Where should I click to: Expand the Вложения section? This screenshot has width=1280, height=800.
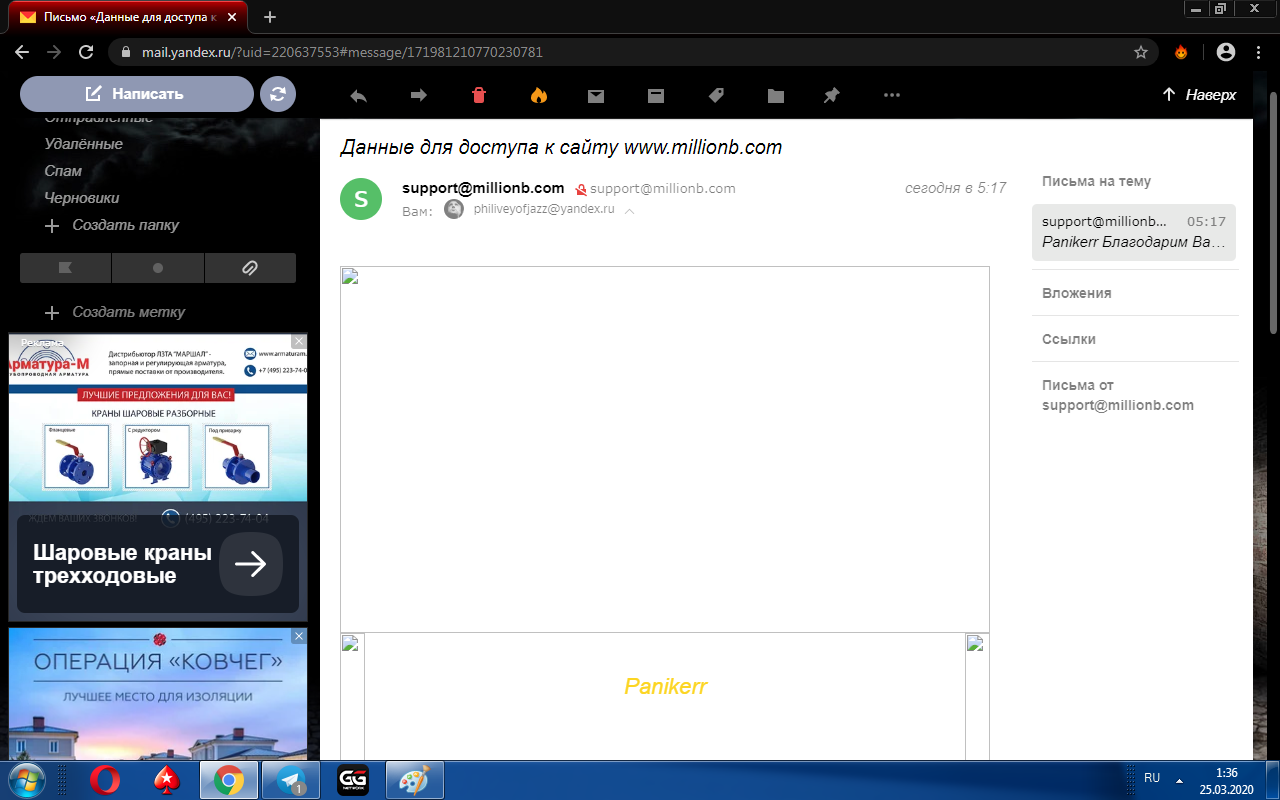1076,293
